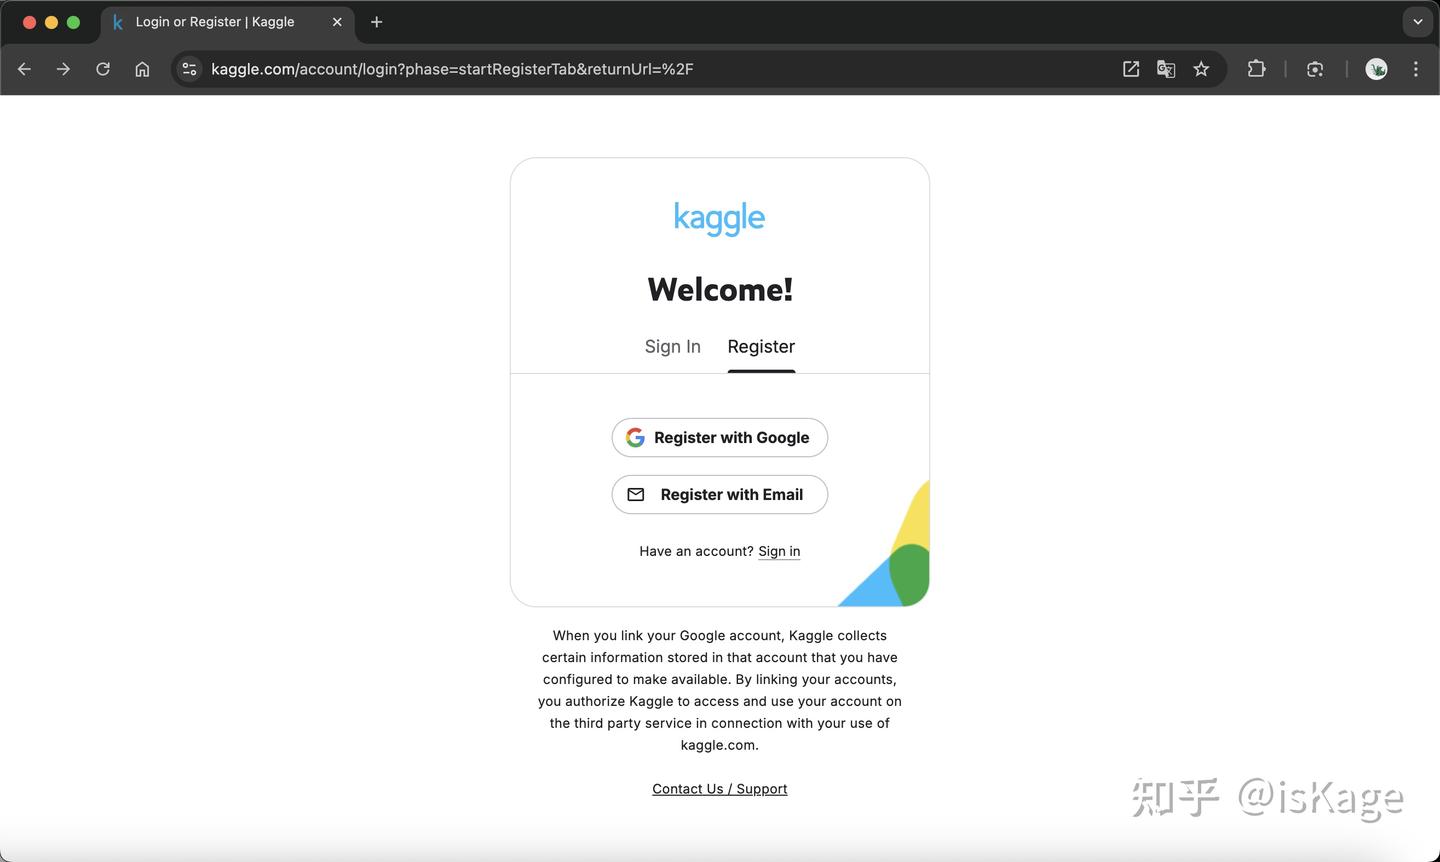Switch to the Sign In tab

click(672, 346)
